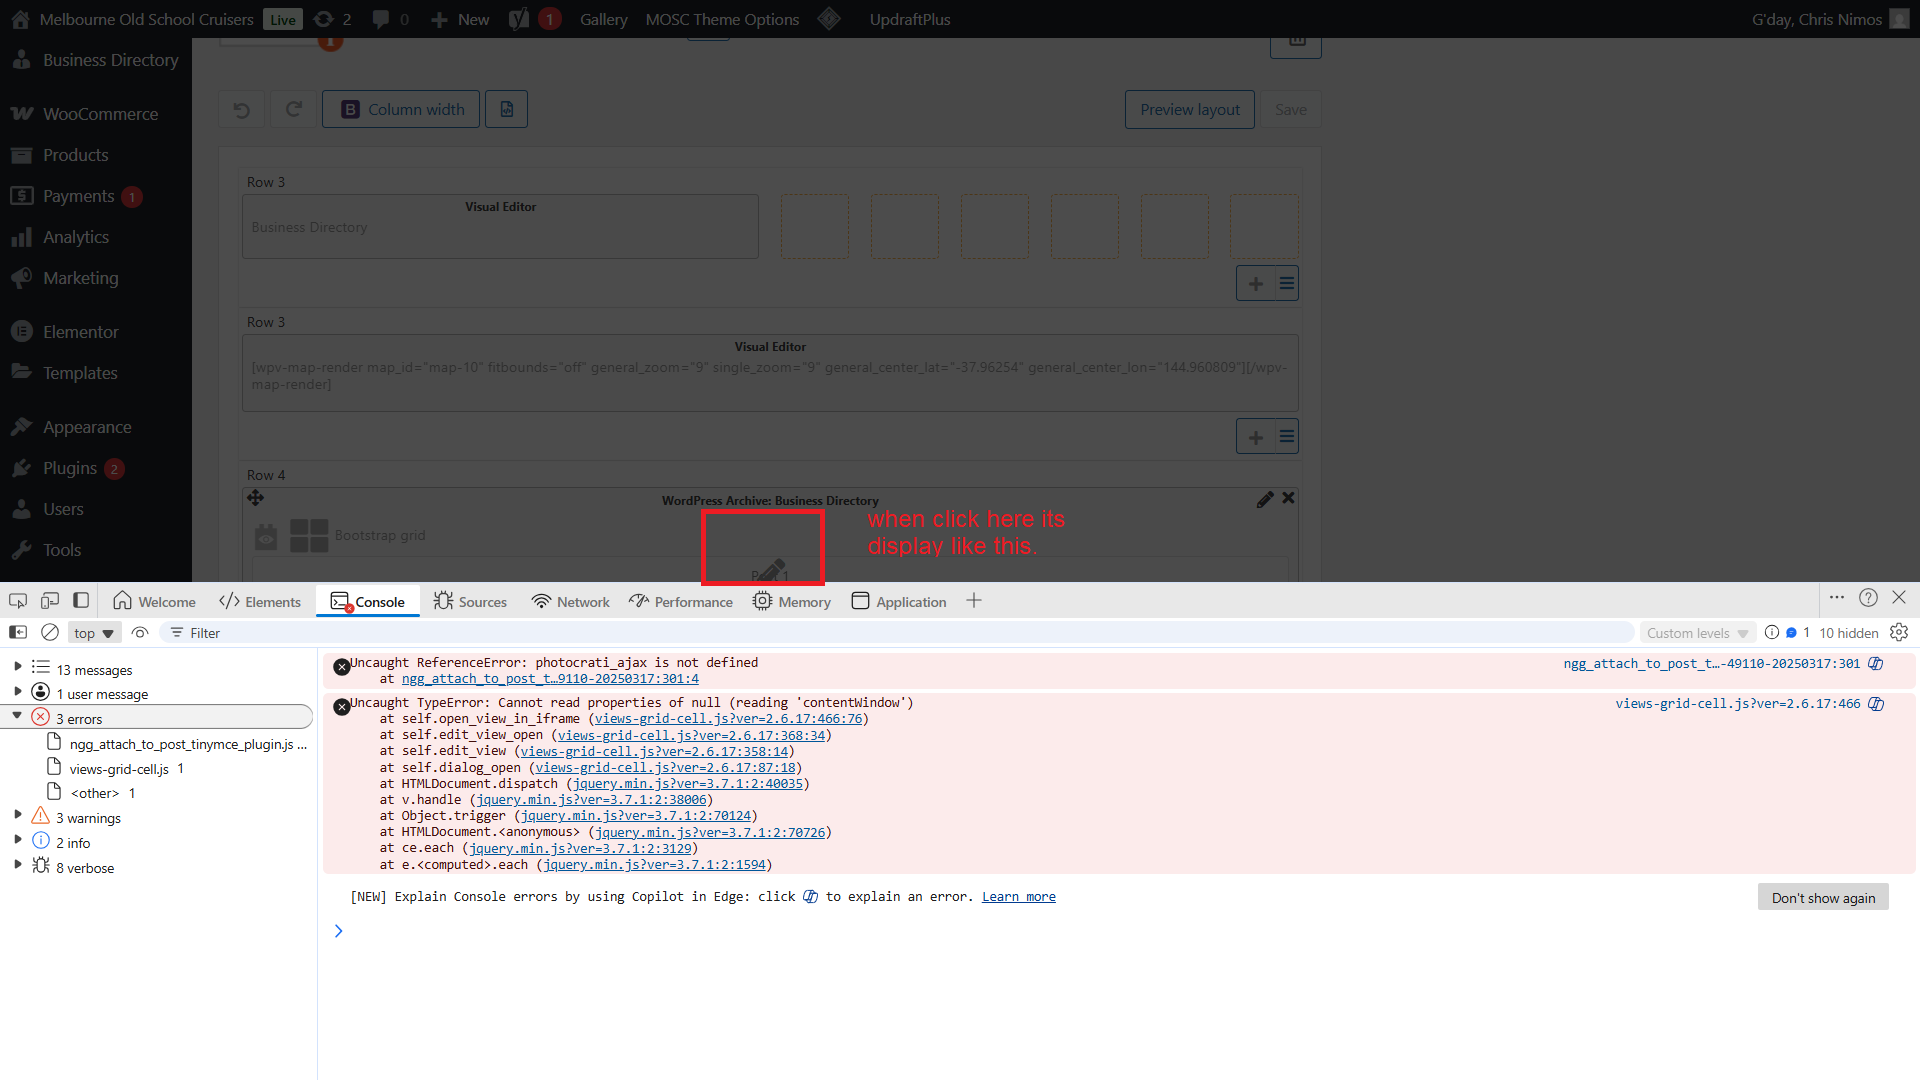1920x1080 pixels.
Task: Switch to the Application tab
Action: 899,601
